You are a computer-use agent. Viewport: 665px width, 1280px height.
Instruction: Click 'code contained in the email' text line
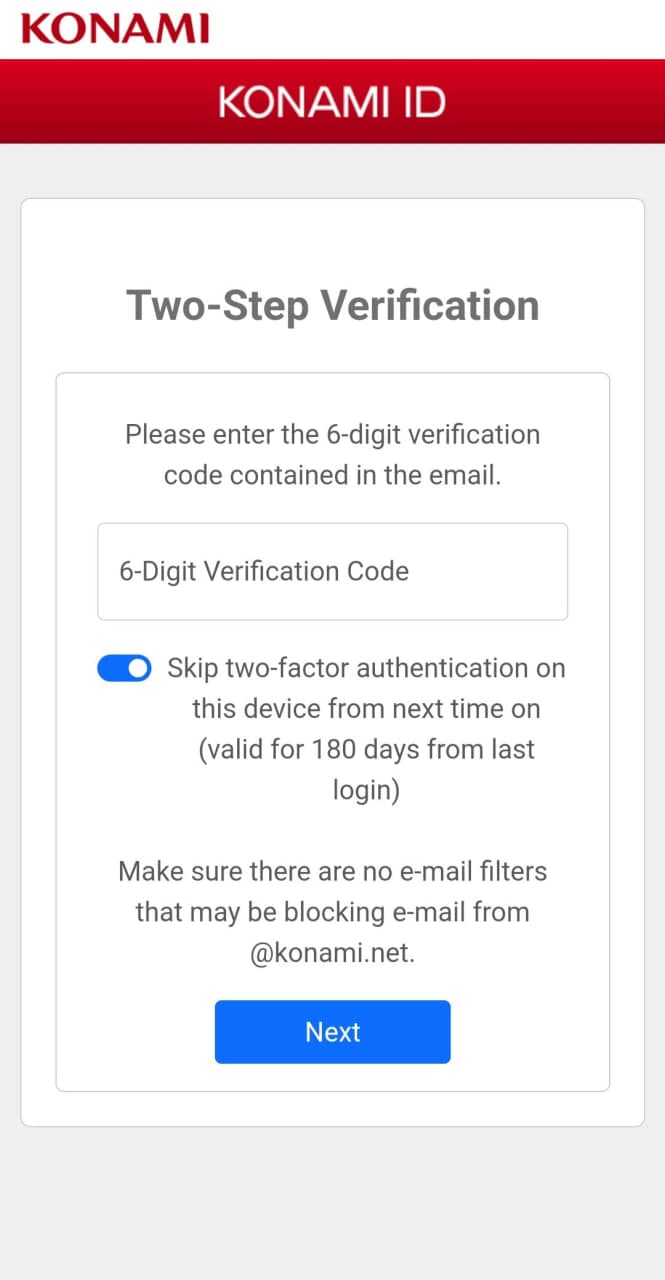click(332, 475)
